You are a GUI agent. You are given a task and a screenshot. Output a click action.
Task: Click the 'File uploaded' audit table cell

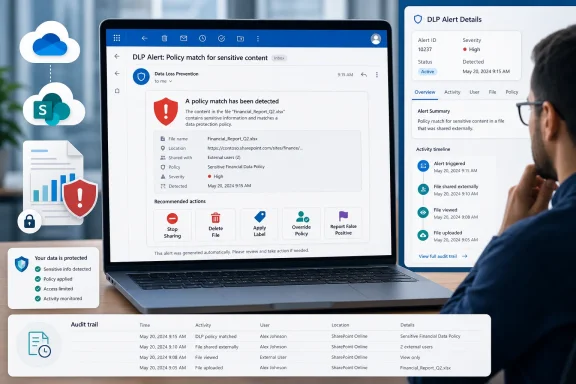pyautogui.click(x=209, y=367)
